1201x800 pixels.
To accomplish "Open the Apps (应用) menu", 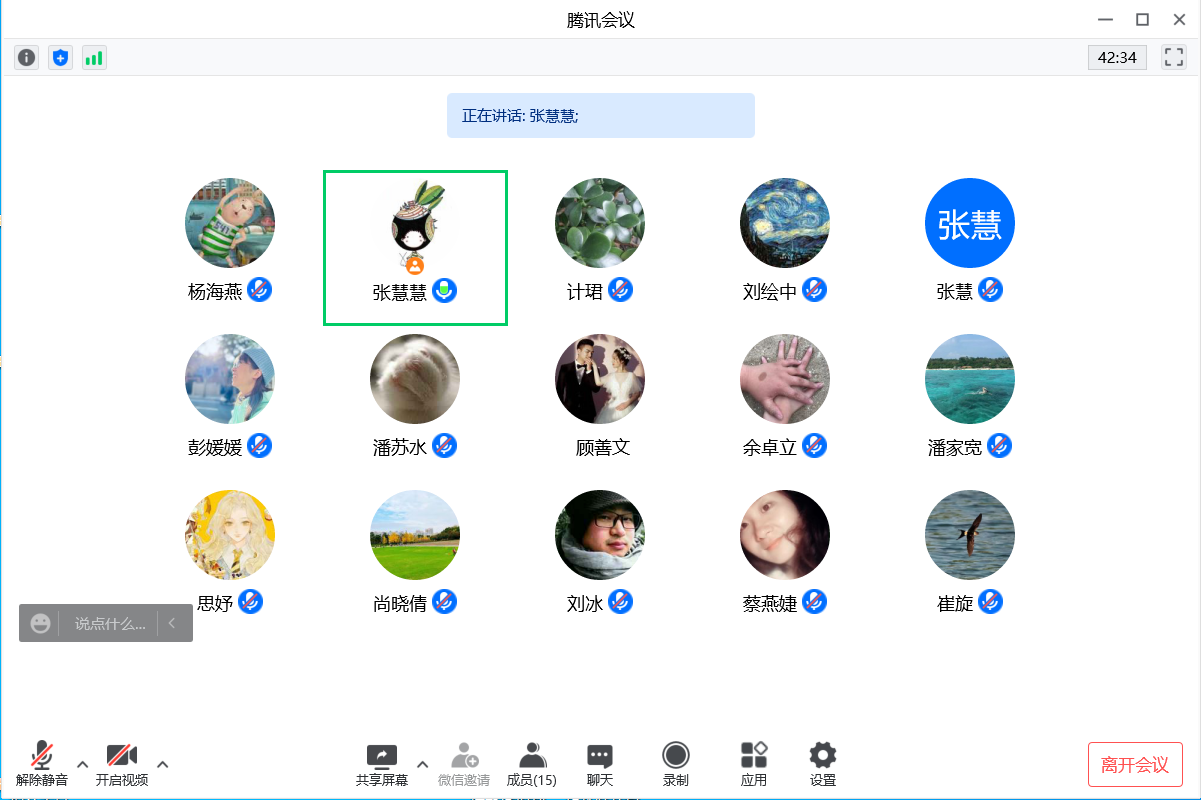I will coord(753,765).
